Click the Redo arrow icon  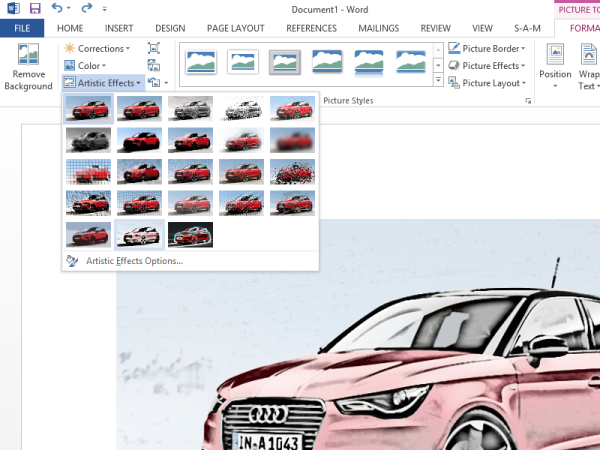(x=86, y=8)
